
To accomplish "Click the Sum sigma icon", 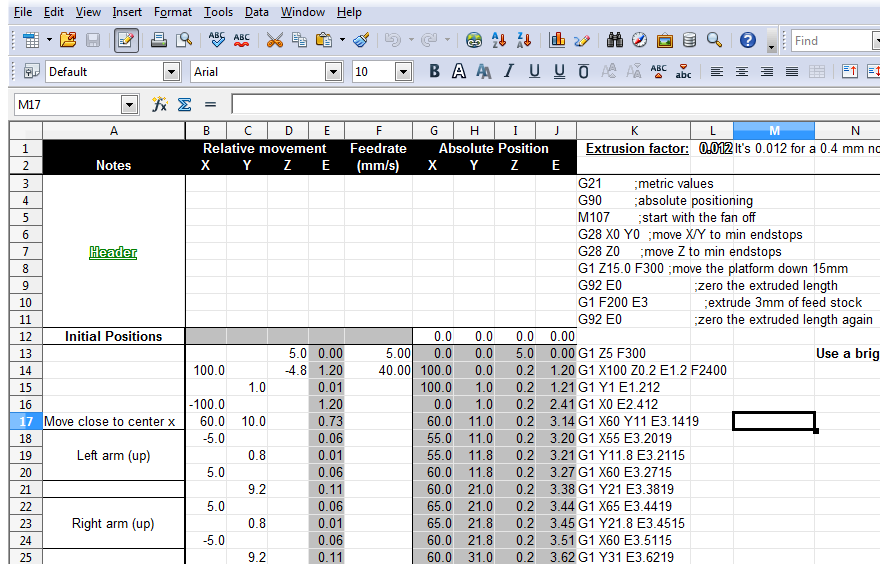I will pyautogui.click(x=184, y=105).
